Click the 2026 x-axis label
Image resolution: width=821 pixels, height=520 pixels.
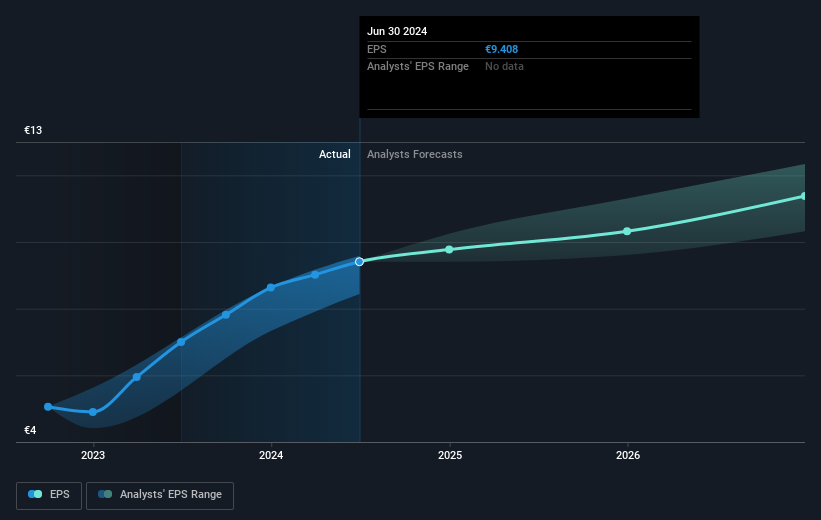628,455
